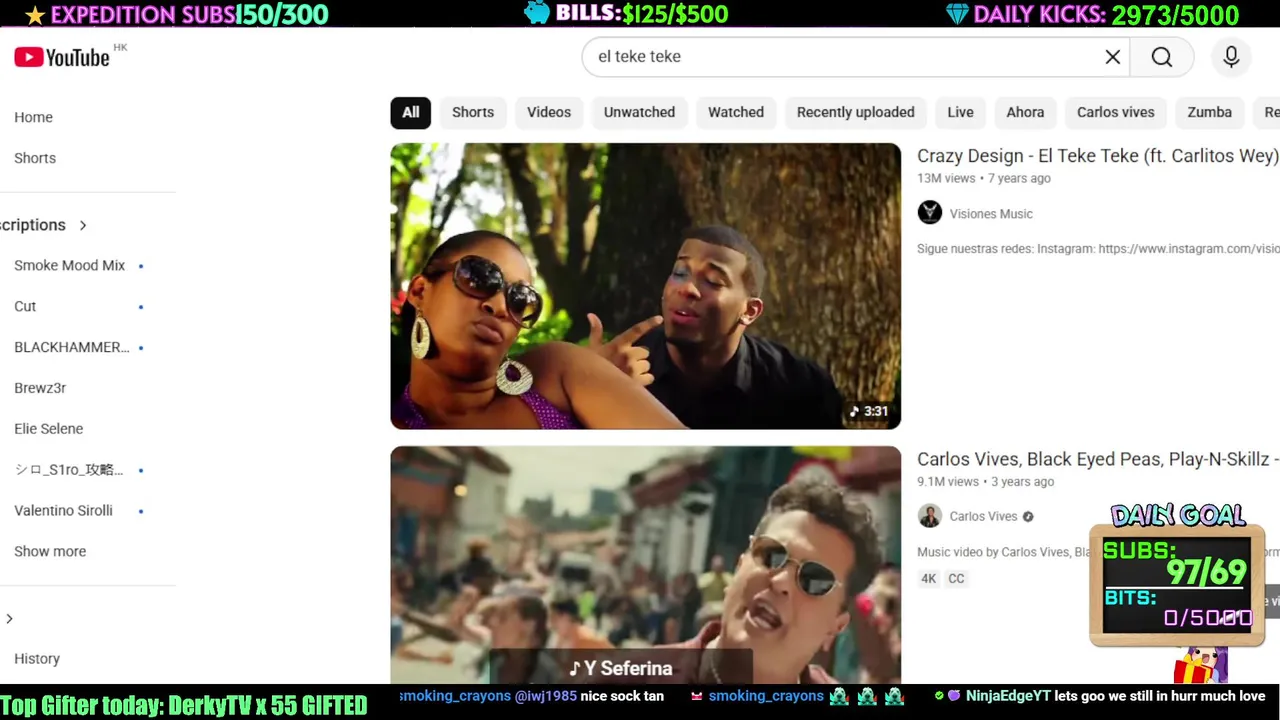Open Valentino Sirolli subscription channel
Viewport: 1280px width, 720px height.
click(63, 511)
